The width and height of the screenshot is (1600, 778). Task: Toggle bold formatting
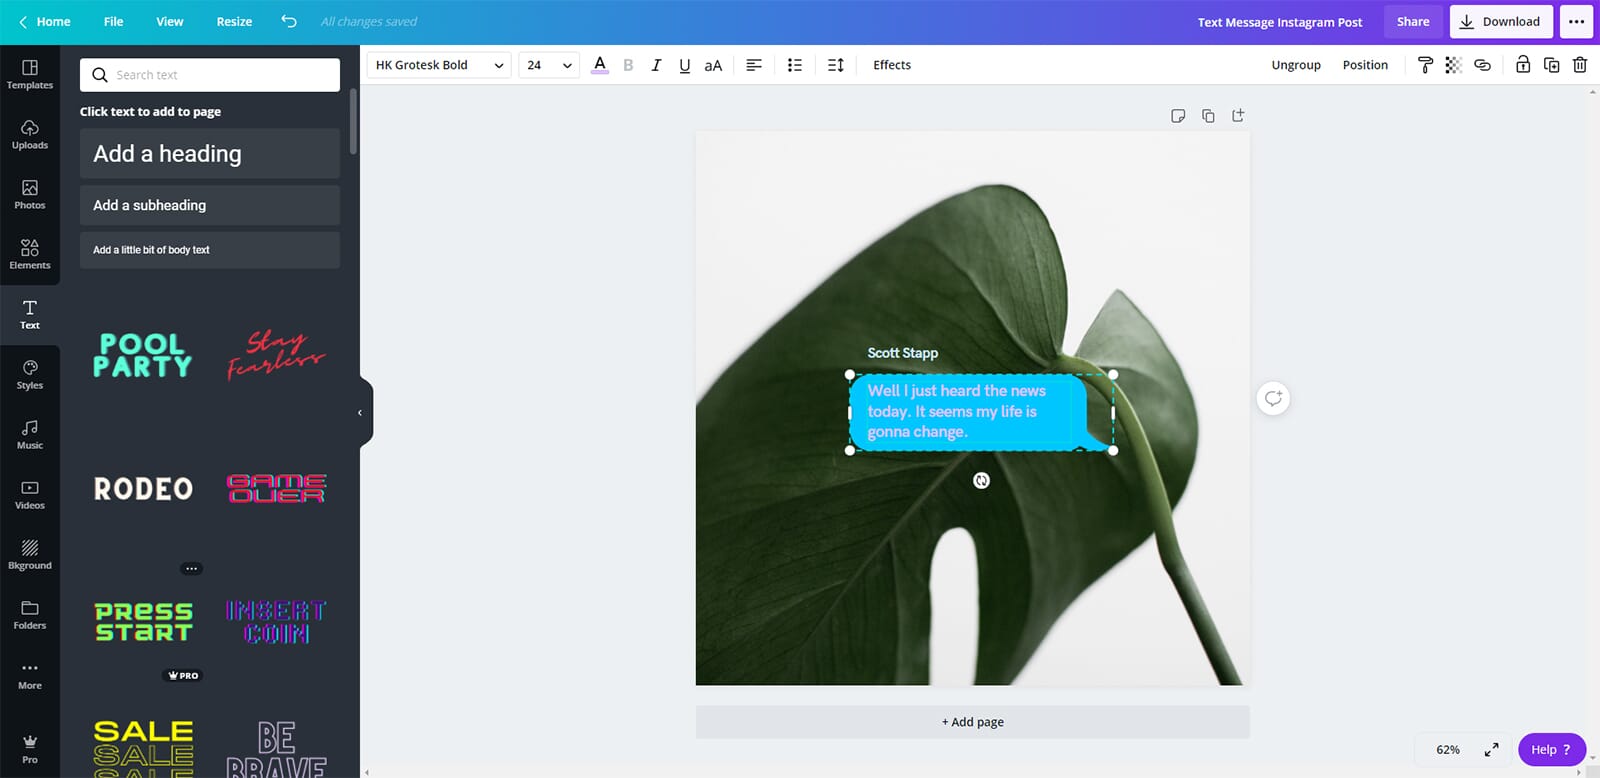pyautogui.click(x=628, y=65)
